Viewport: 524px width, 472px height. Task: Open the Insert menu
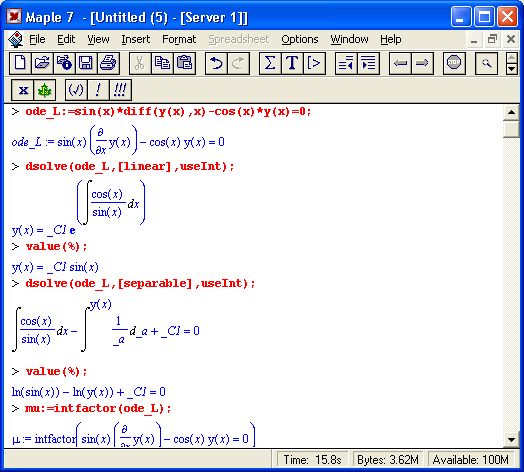click(x=135, y=39)
